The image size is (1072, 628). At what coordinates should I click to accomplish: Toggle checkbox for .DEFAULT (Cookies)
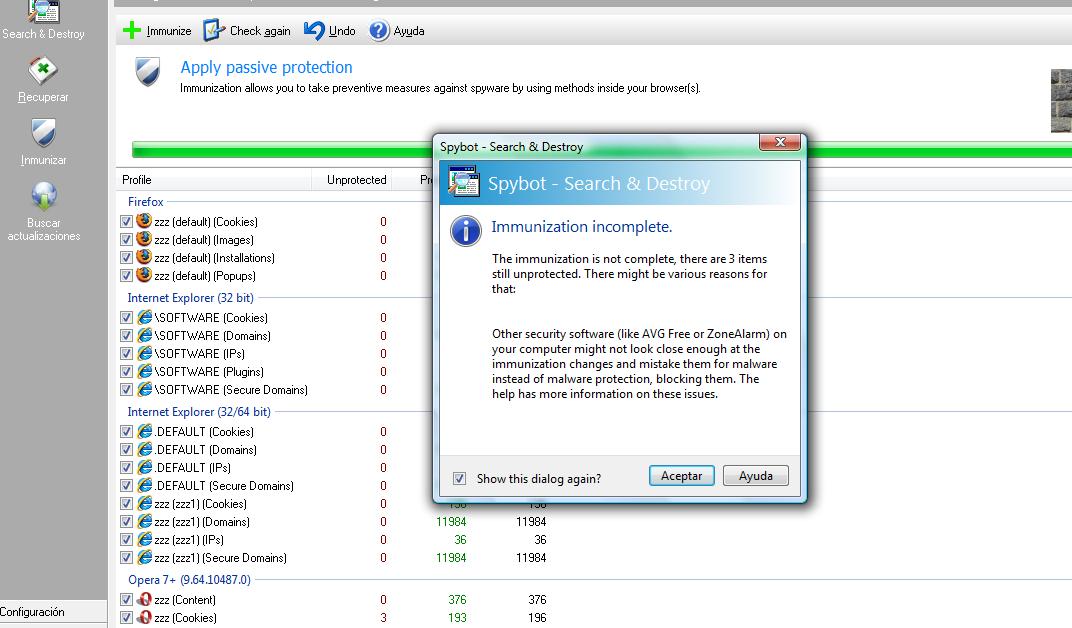coord(126,432)
